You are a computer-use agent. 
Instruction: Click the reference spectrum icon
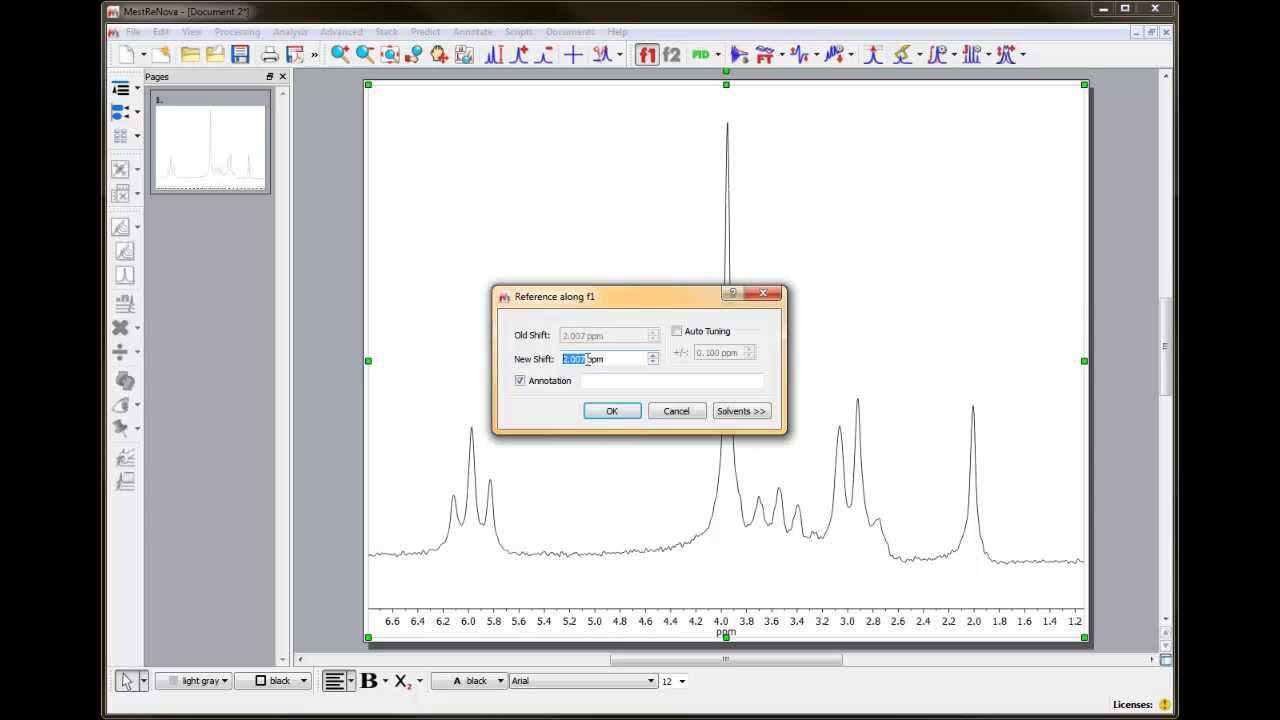pos(873,55)
